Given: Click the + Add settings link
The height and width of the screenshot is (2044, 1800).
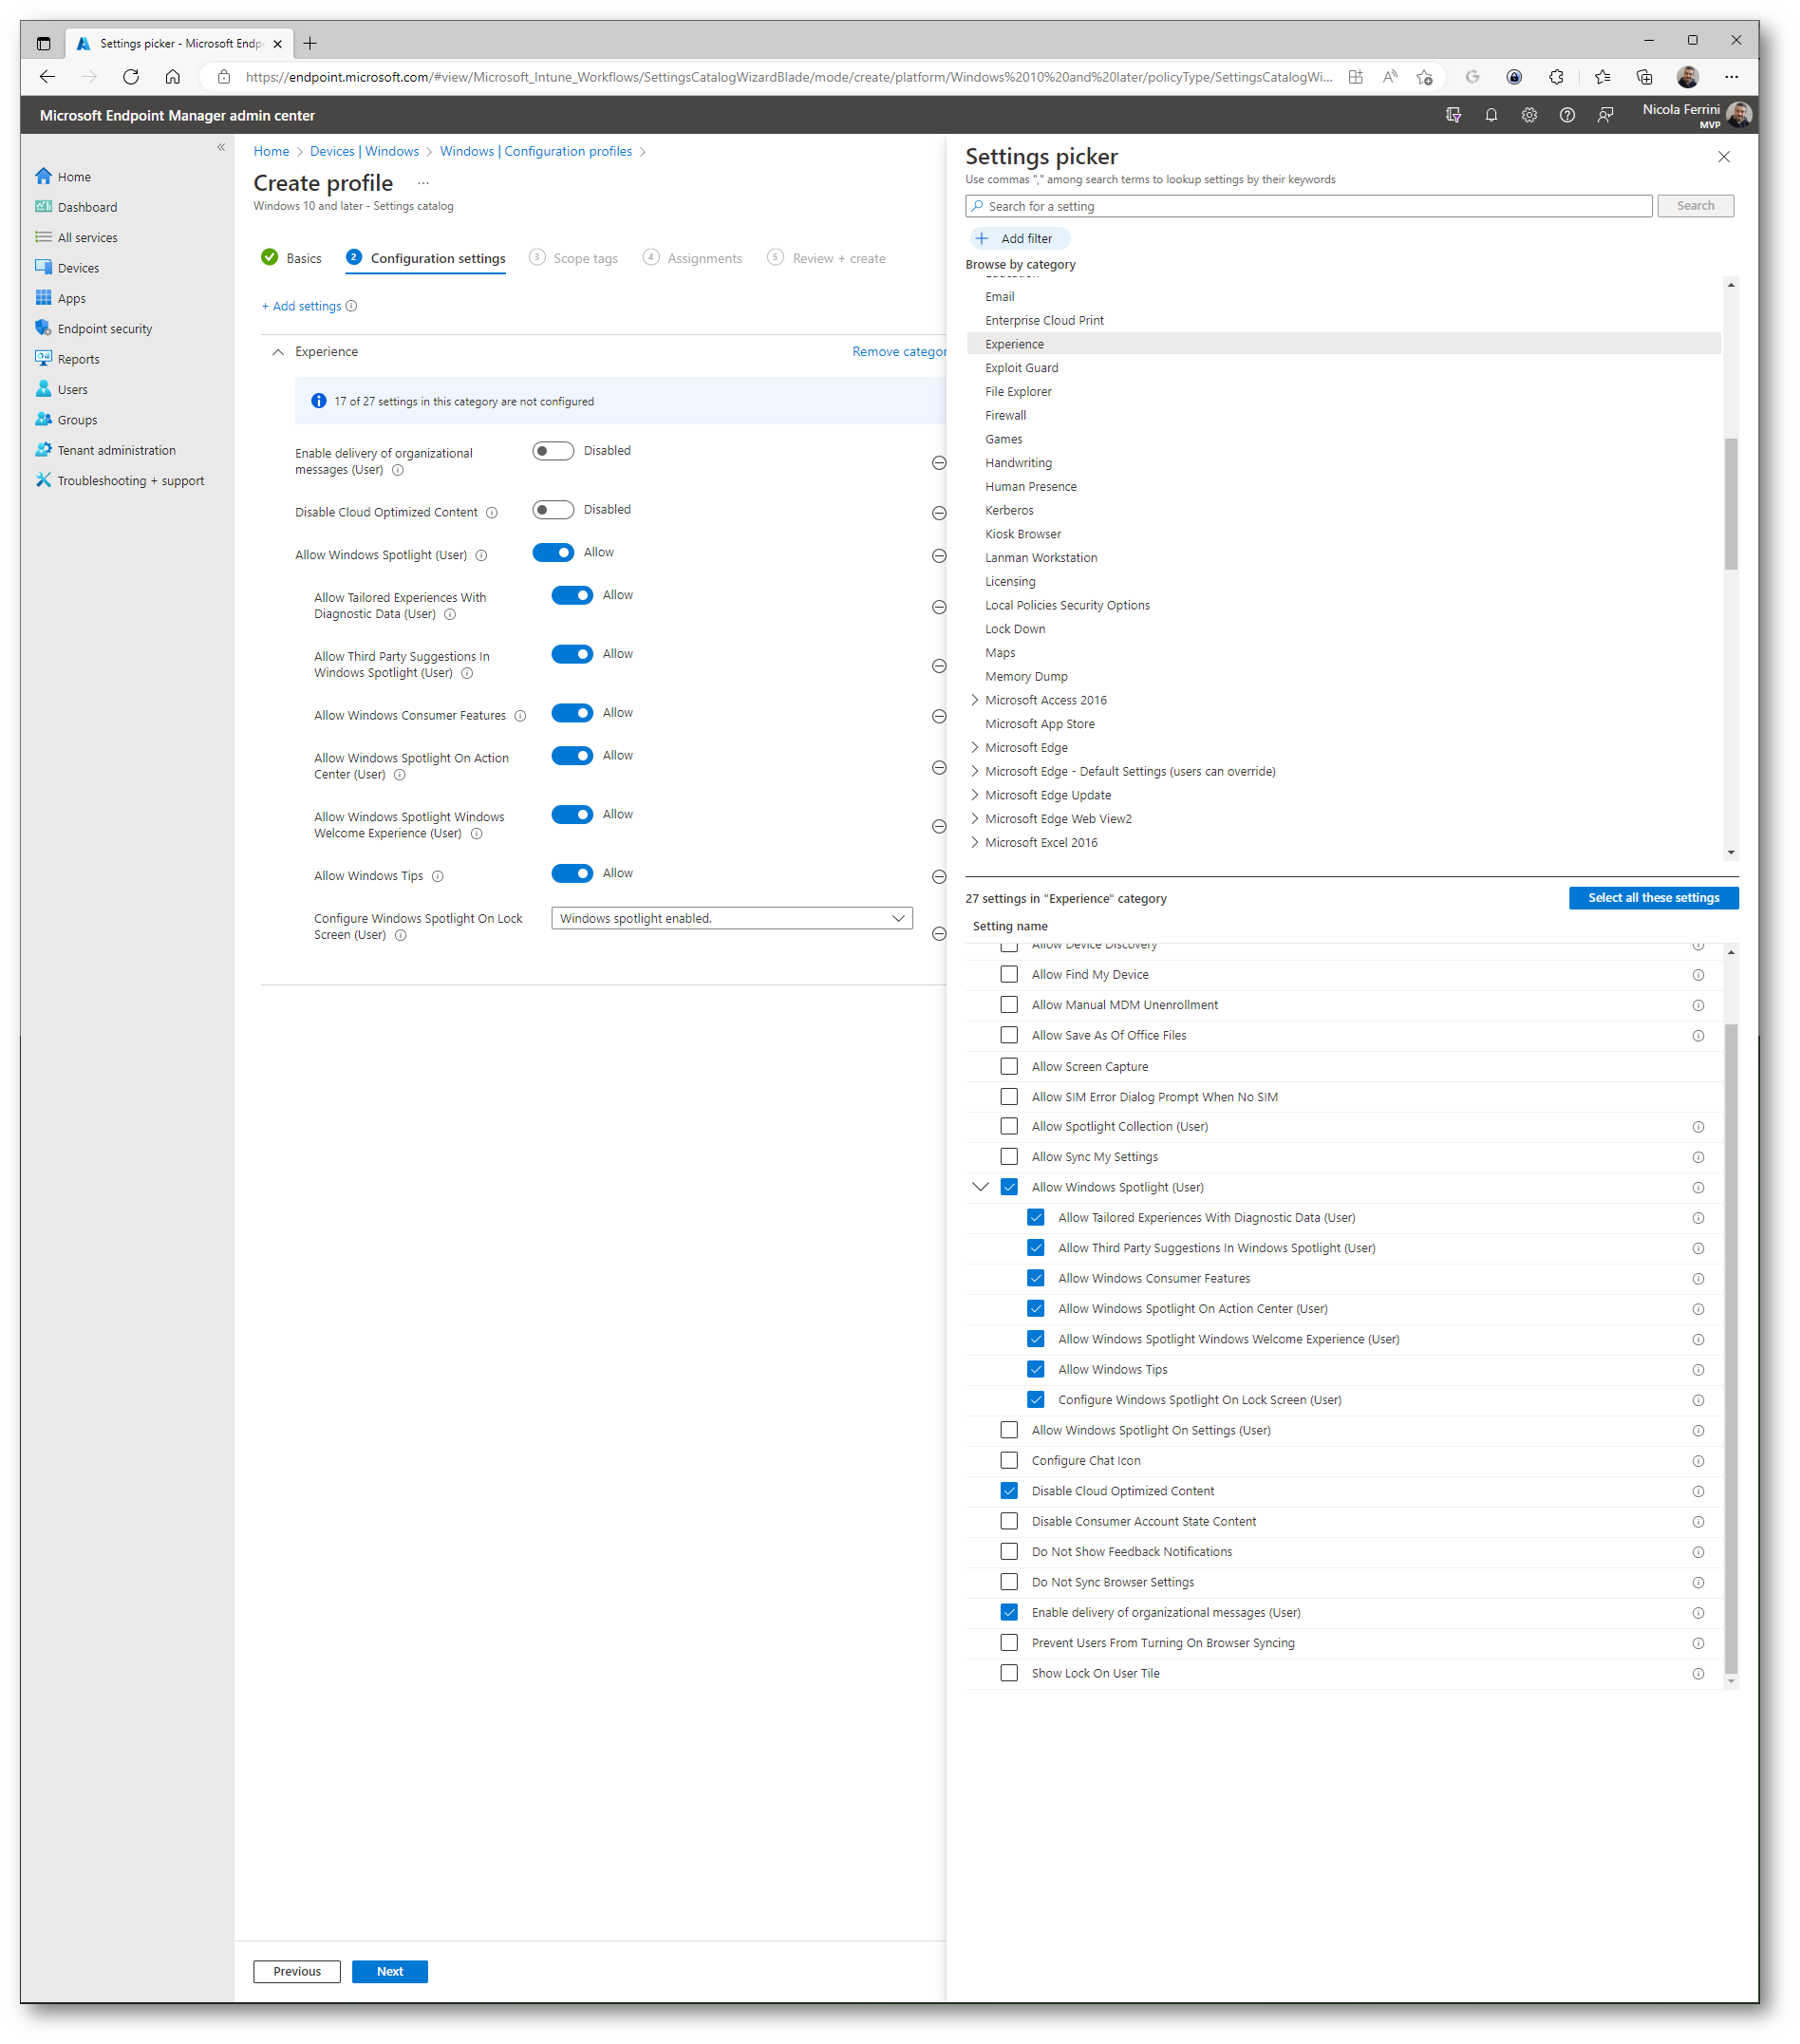Looking at the screenshot, I should click(x=301, y=306).
